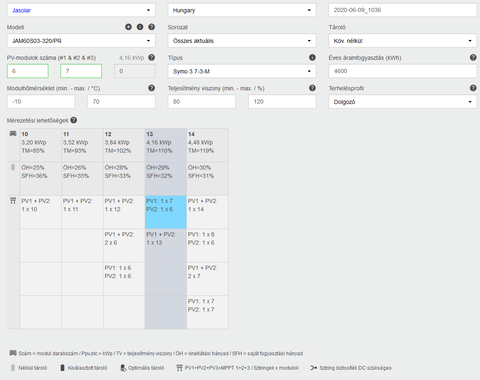Image resolution: width=480 pixels, height=380 pixels.
Task: Click the storage icon in table's ÖH row
Action: [13, 167]
